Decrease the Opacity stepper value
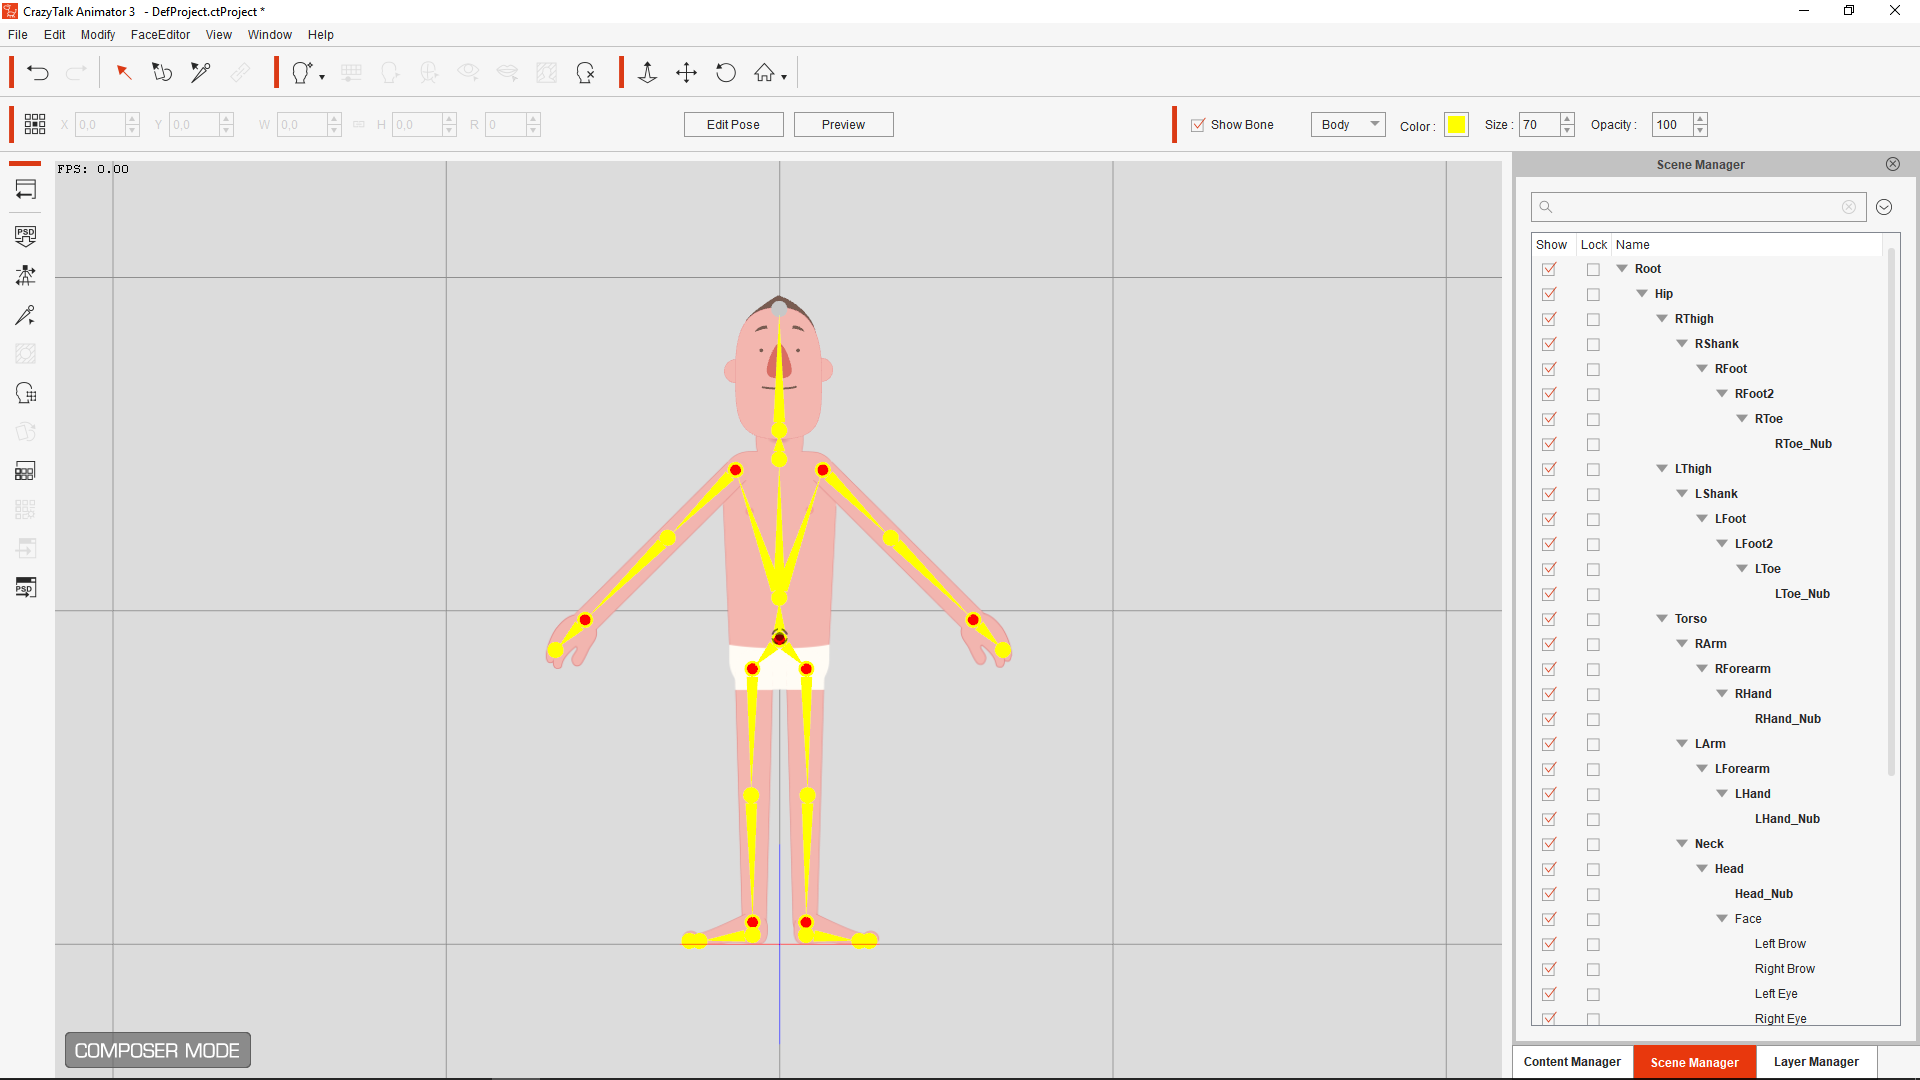 [1700, 131]
